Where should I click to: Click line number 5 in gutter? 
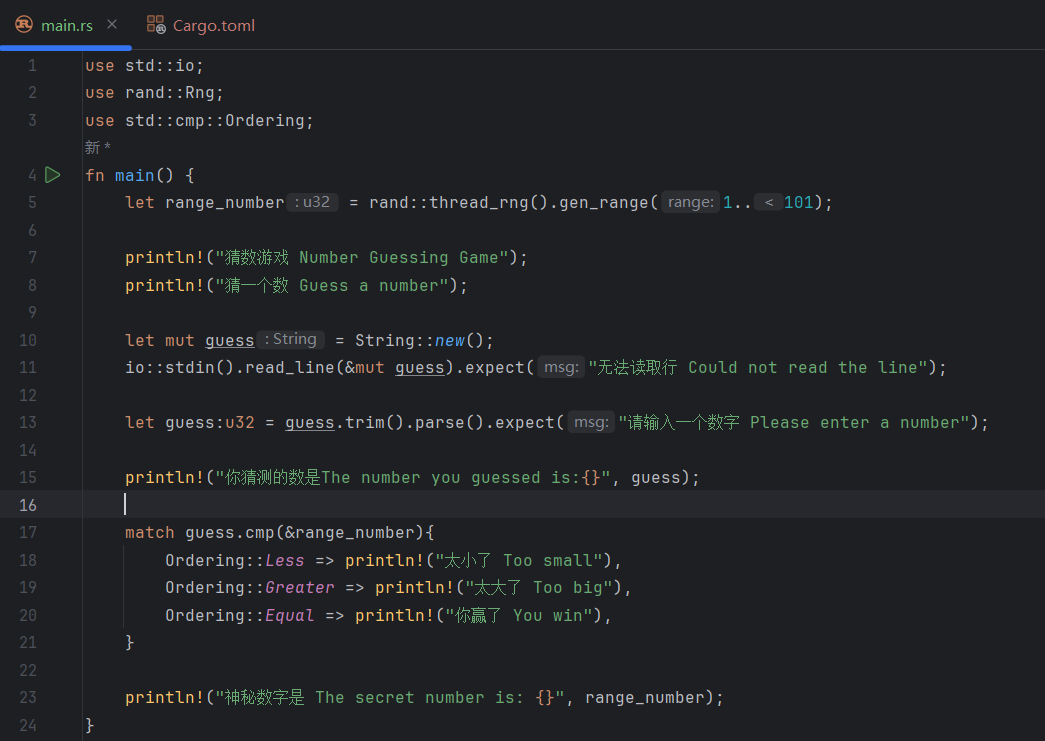(32, 203)
